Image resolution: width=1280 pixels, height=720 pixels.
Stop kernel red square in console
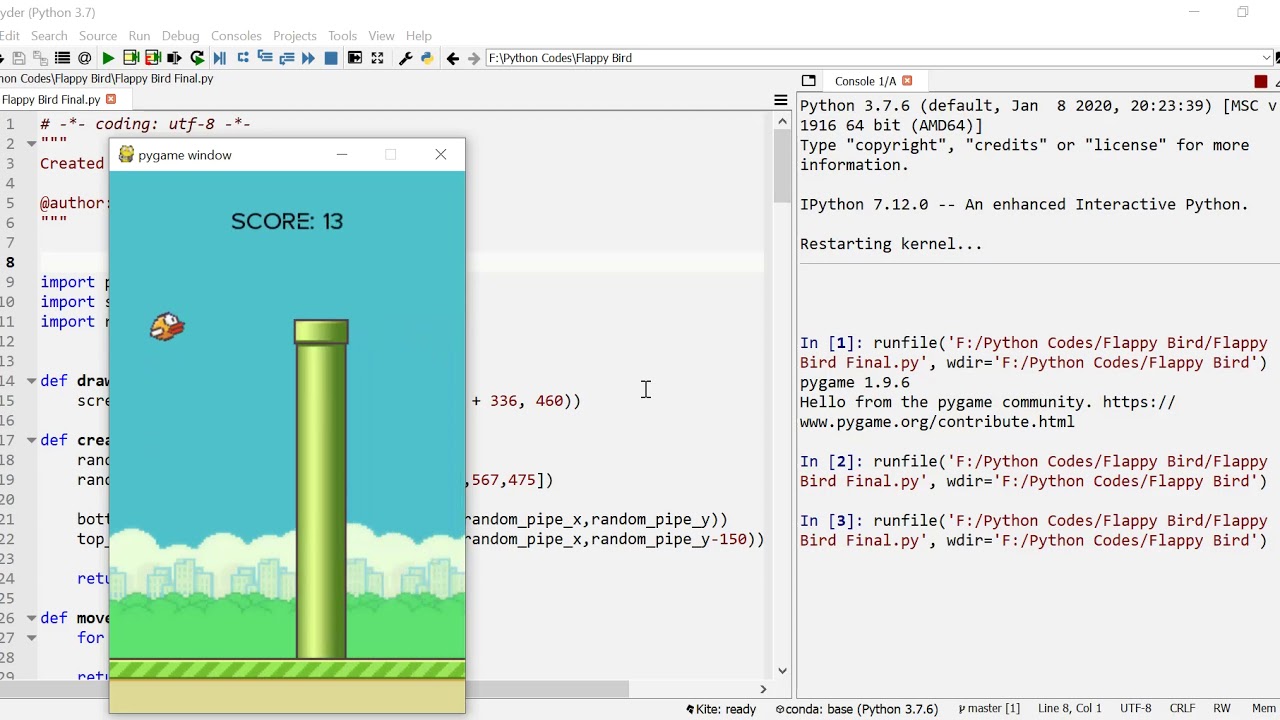tap(1261, 82)
